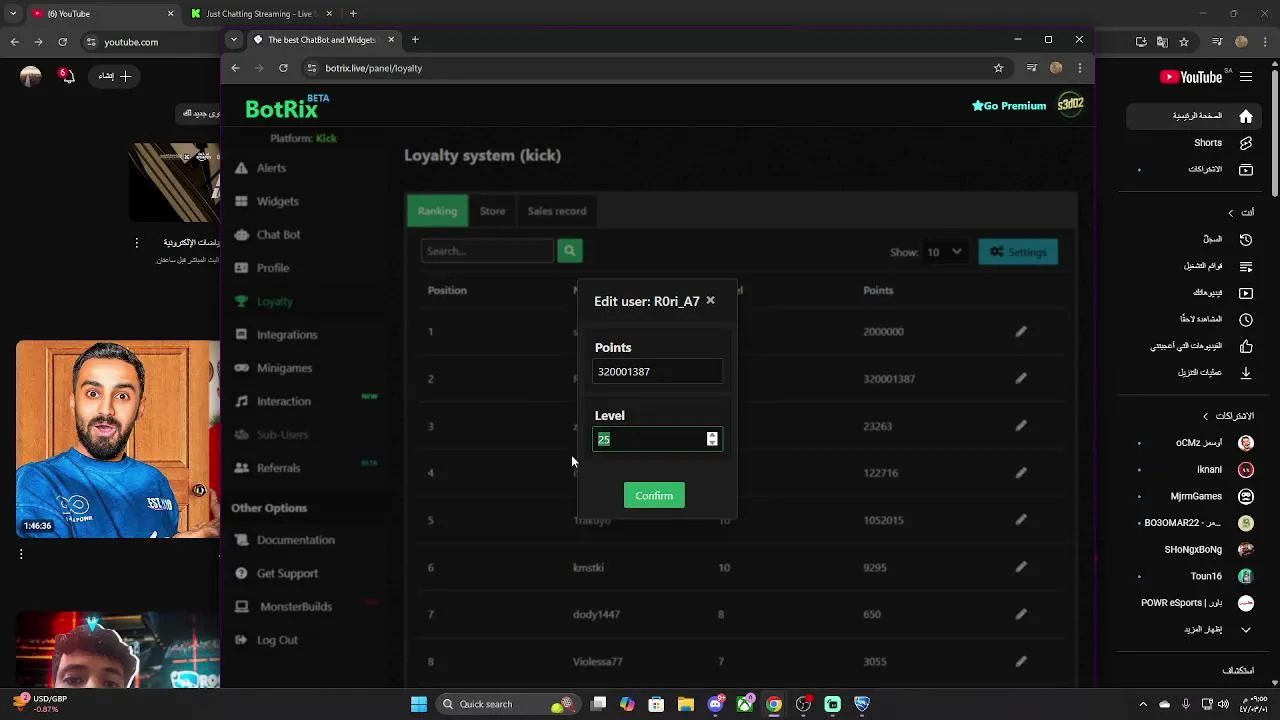Switch to the Sales record tab
This screenshot has width=1280, height=720.
pos(557,211)
